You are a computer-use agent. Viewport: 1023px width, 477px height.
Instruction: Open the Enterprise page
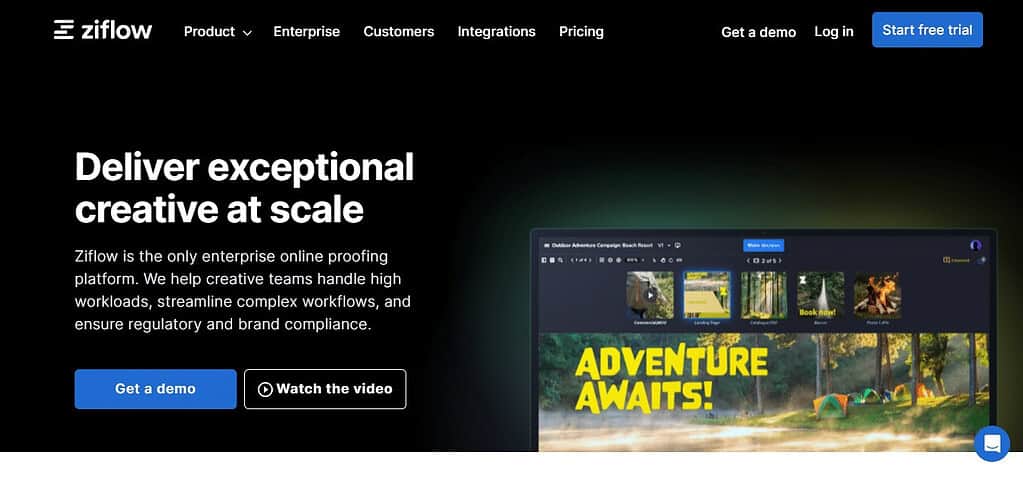[307, 31]
